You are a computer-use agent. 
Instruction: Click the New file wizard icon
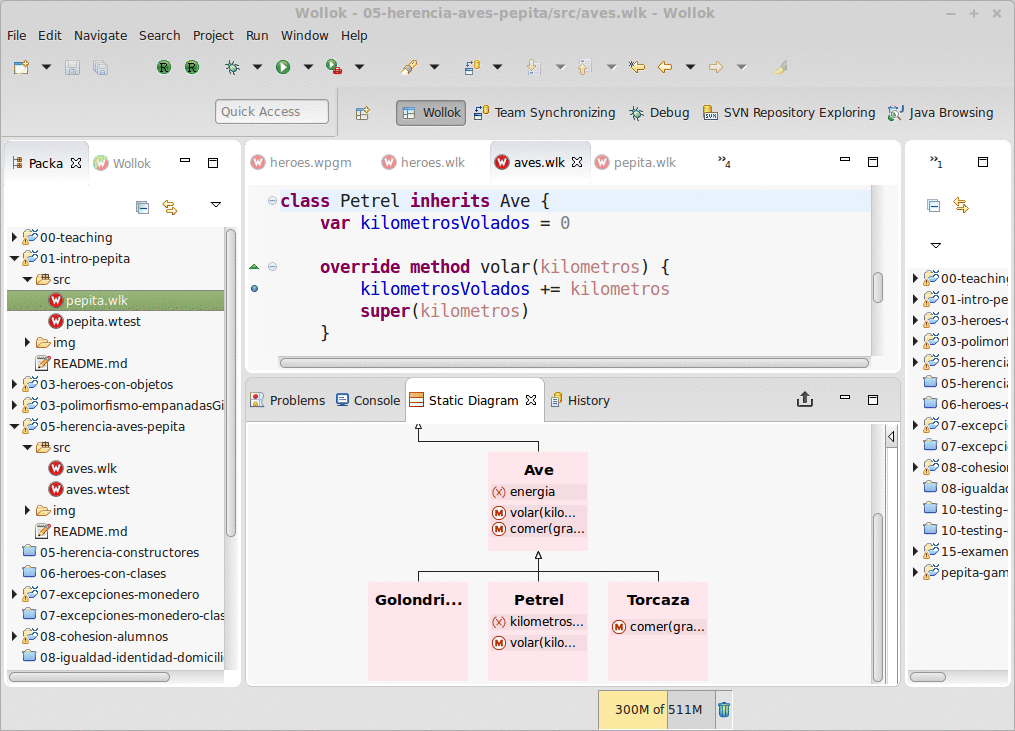21,67
